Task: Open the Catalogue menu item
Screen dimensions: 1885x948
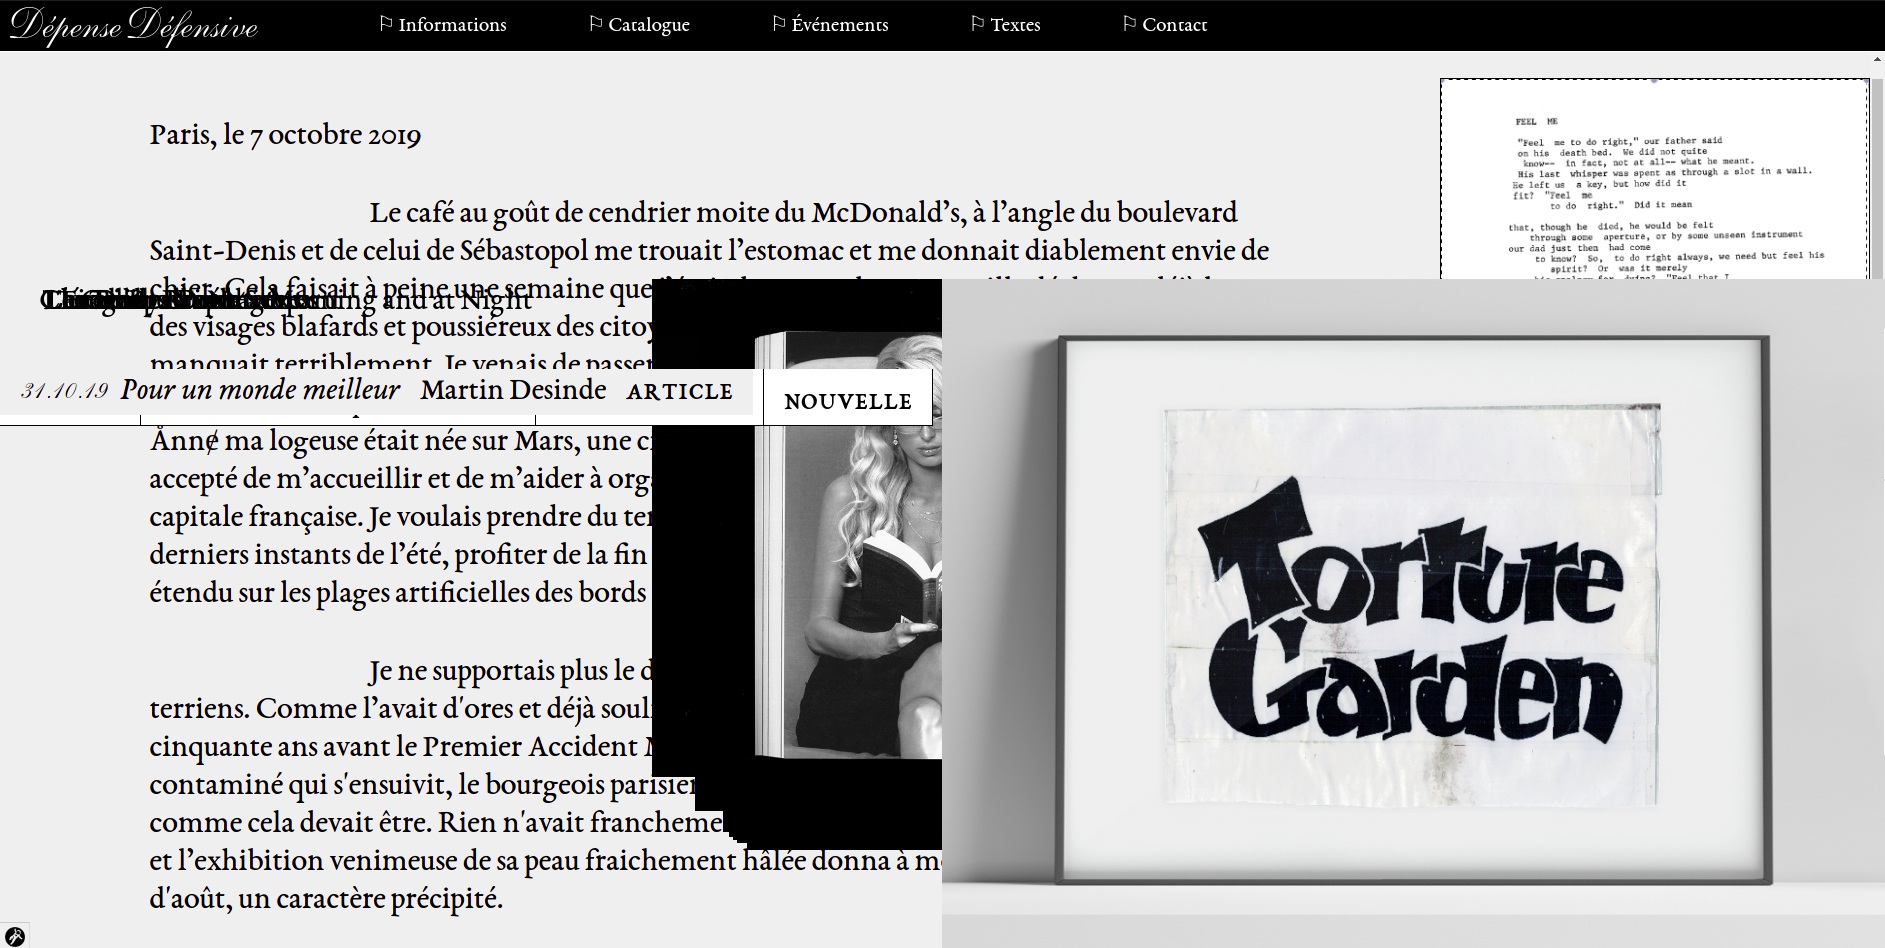Action: 648,25
